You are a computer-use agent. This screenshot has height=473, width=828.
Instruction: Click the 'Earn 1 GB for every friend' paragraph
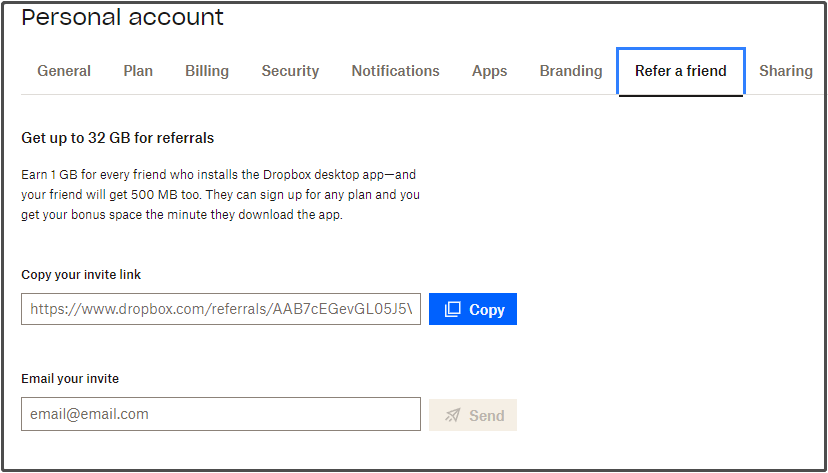[x=220, y=195]
